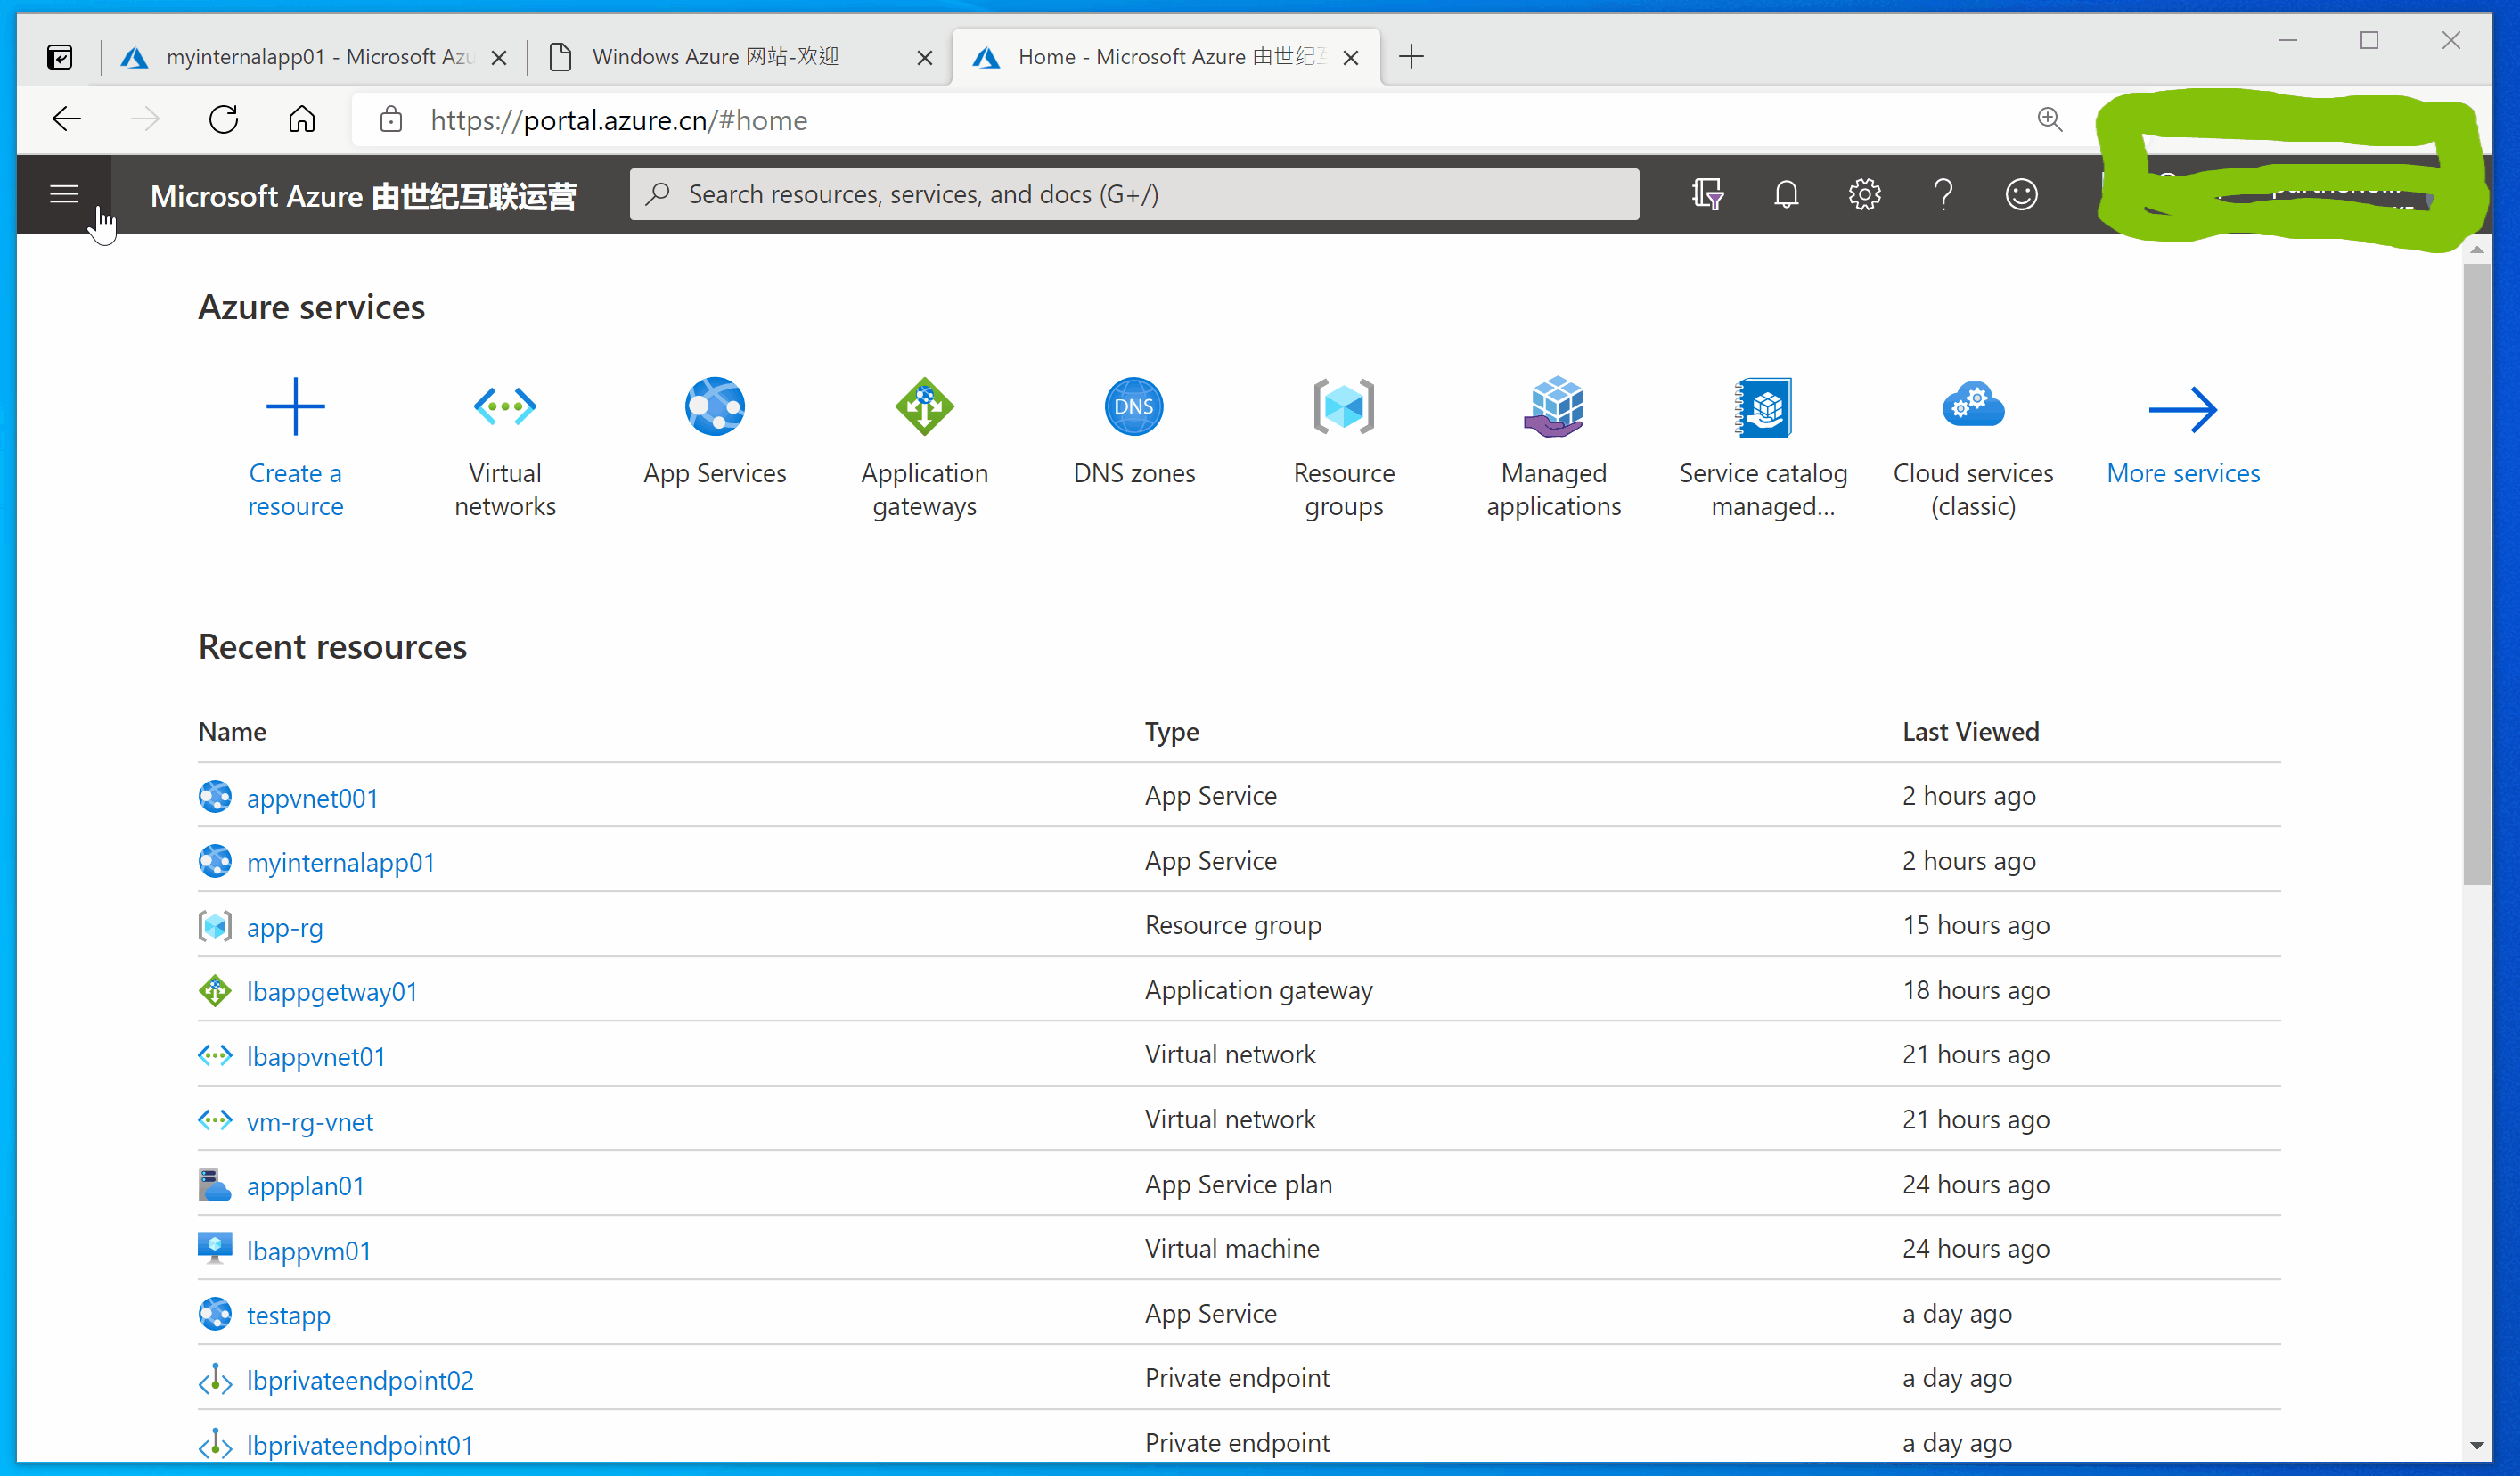Switch to the myinternalapp01 browser tab
Screen dimensions: 2520x1476
[317, 57]
